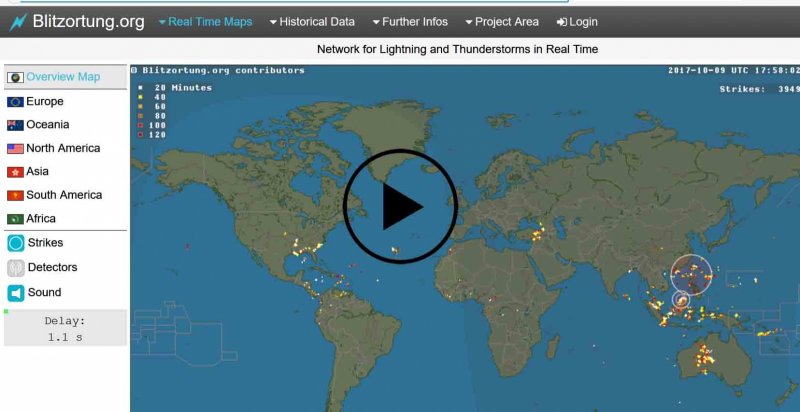Toggle the Detectors antenna icon
The height and width of the screenshot is (412, 800).
point(16,268)
